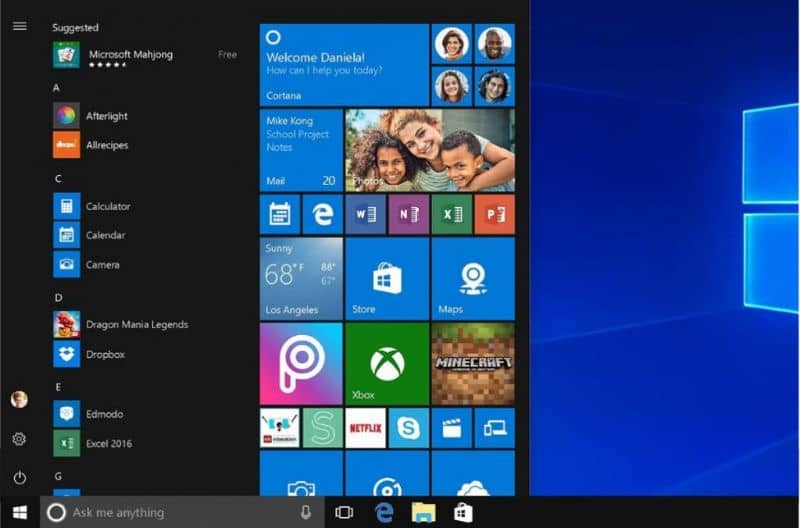Open the Cortana welcome tile
The image size is (800, 528).
[x=344, y=65]
